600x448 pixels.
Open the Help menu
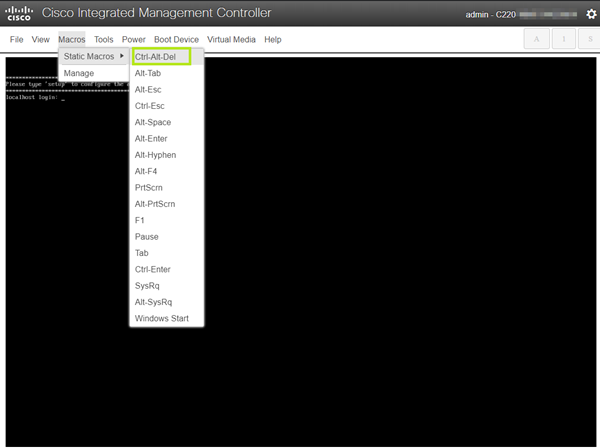coord(273,39)
